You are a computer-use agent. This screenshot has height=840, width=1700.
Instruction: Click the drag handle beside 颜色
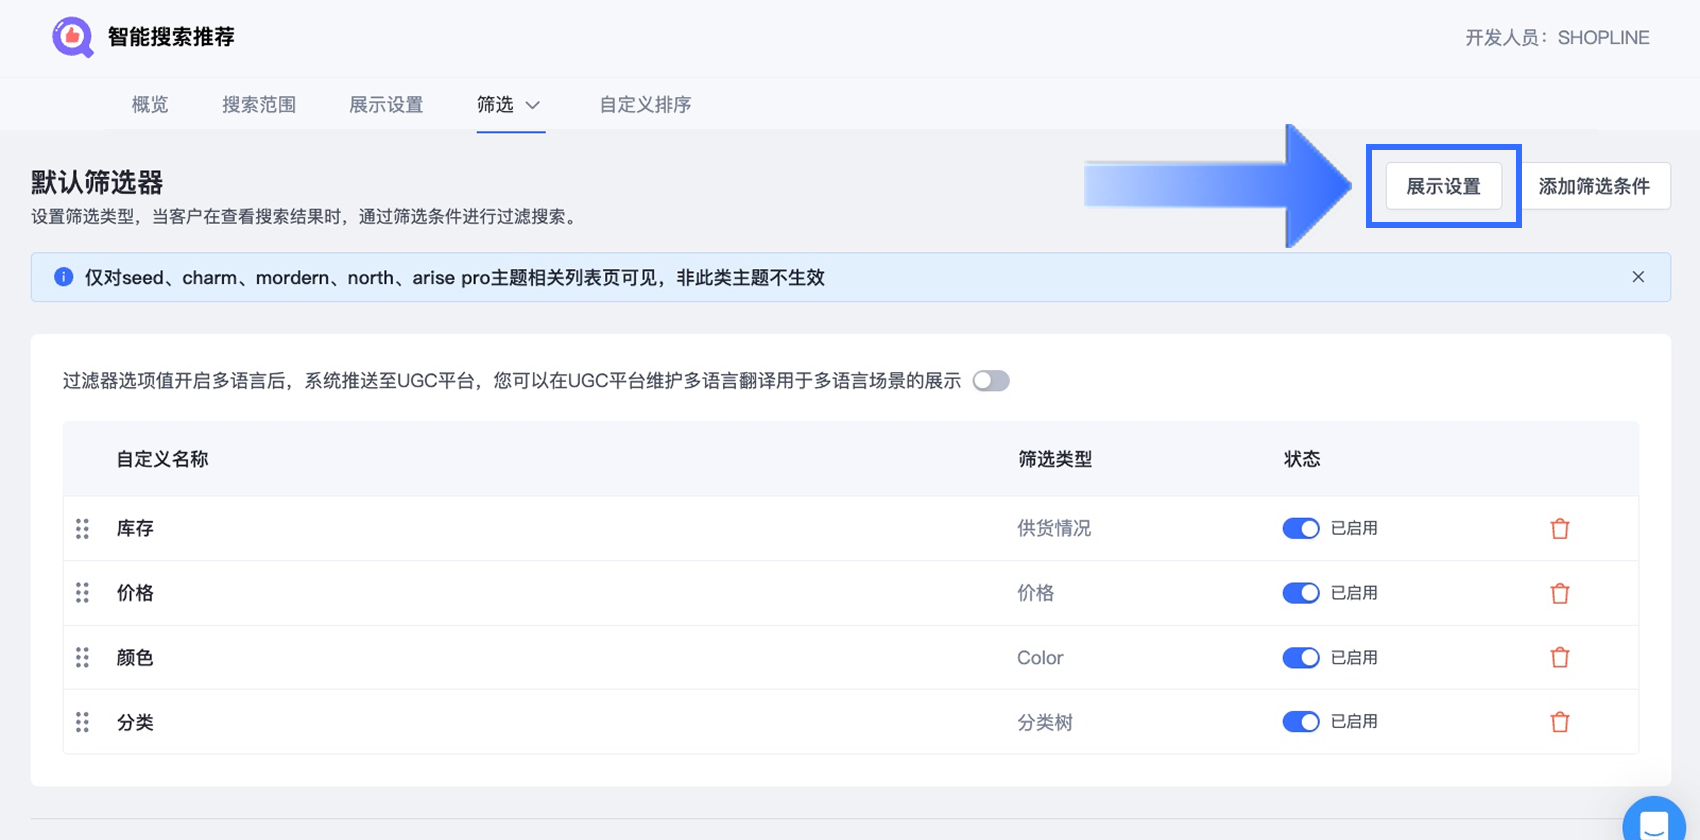click(82, 657)
